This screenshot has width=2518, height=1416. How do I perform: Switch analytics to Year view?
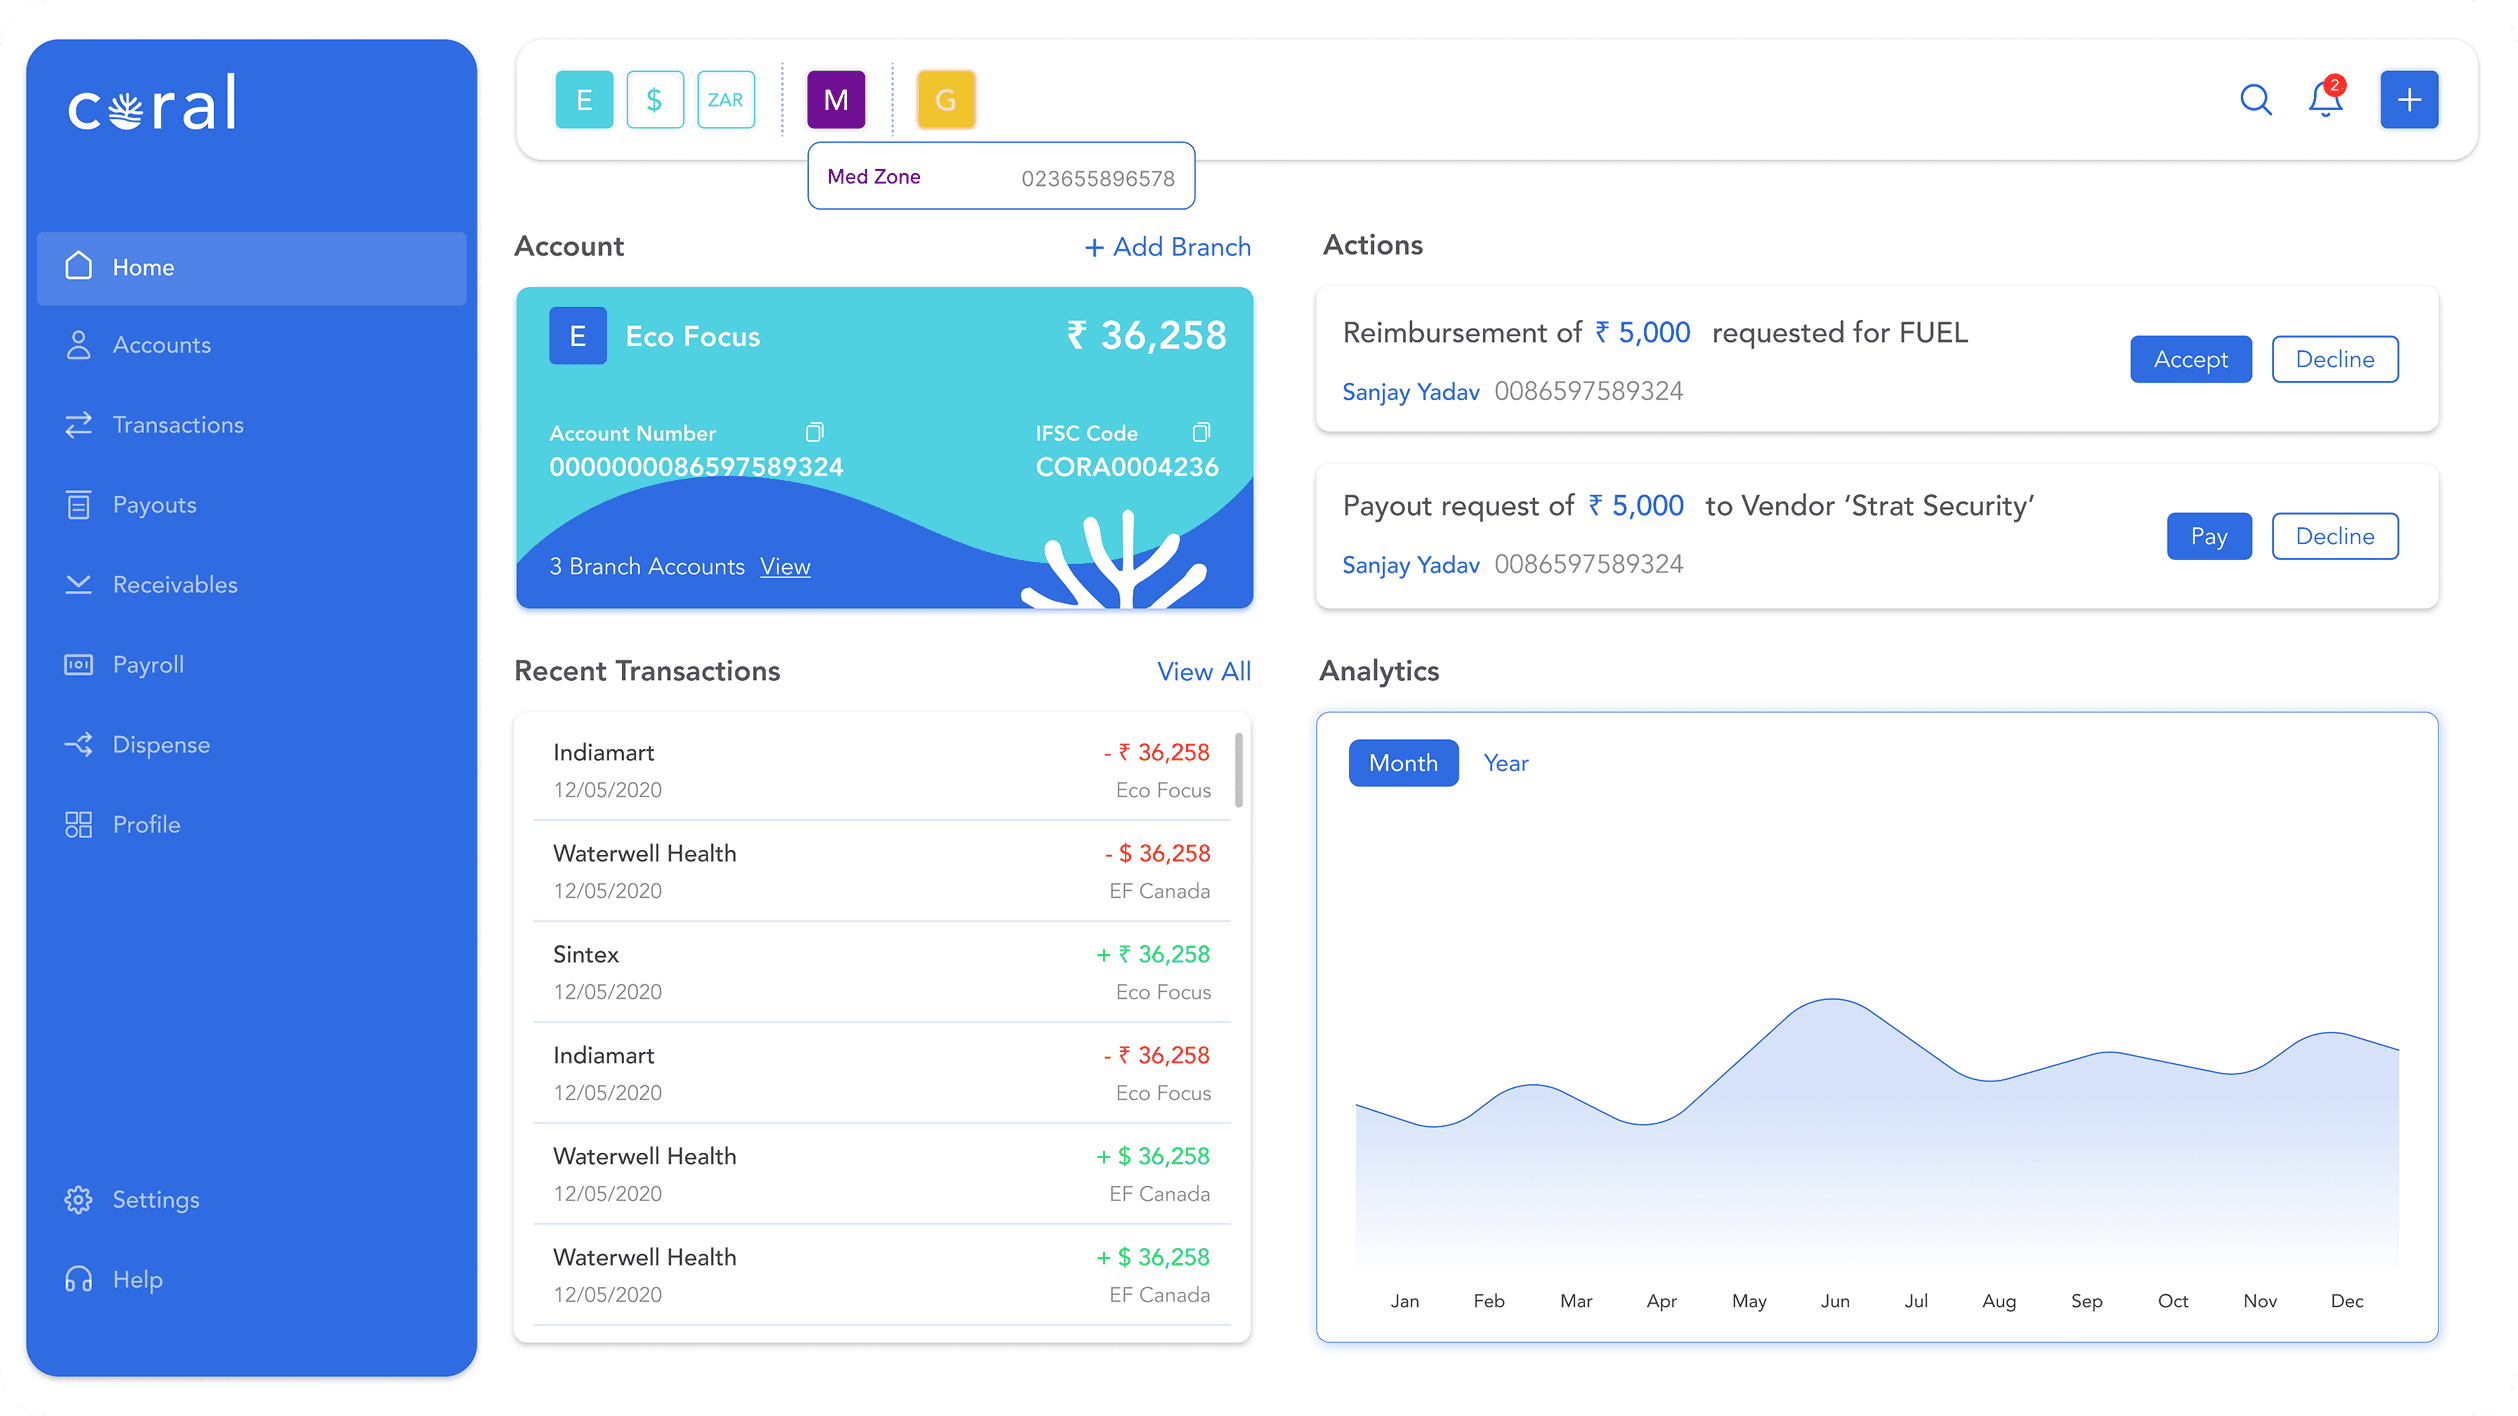click(1506, 763)
